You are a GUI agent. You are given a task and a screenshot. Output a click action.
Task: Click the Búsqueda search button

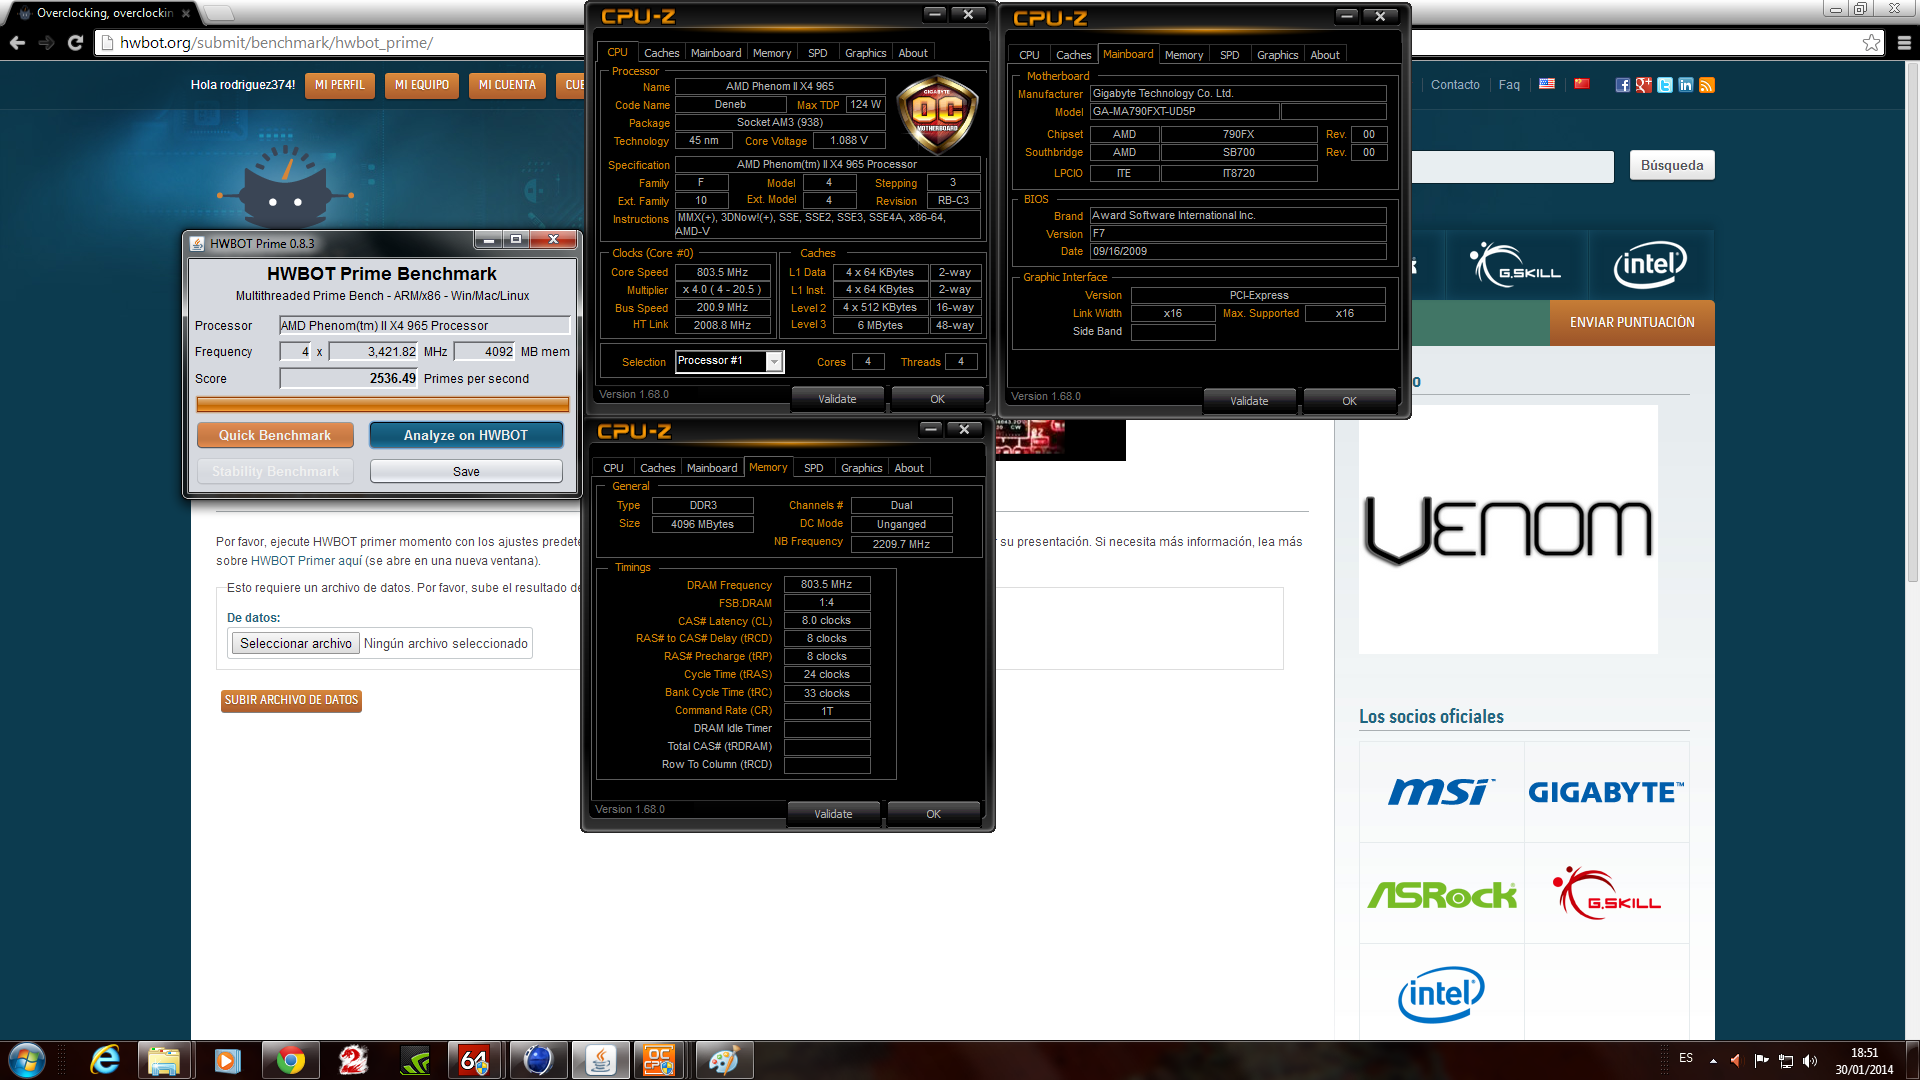tap(1671, 165)
